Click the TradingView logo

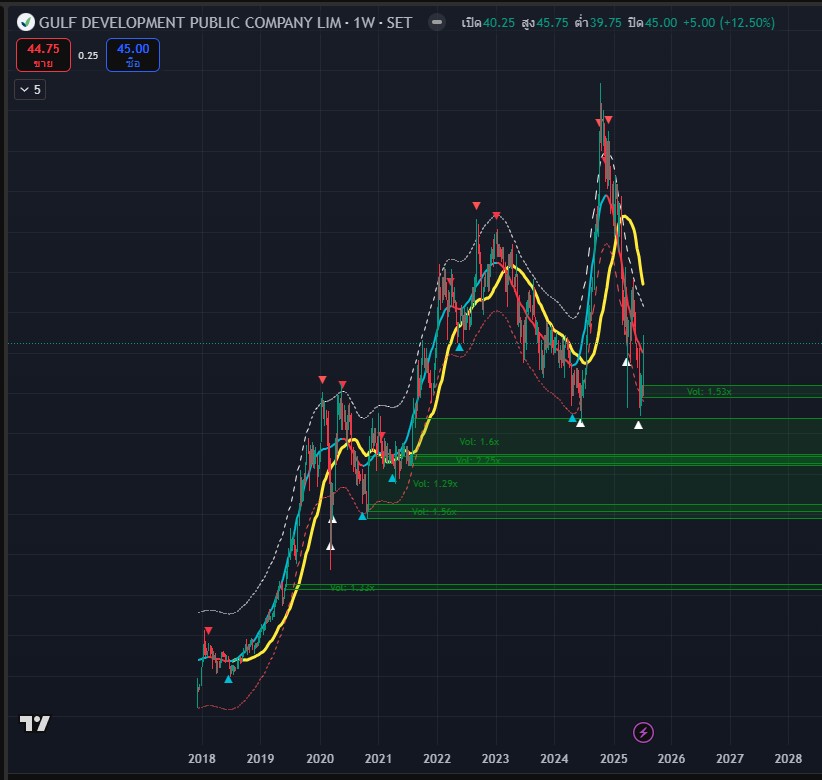[35, 723]
